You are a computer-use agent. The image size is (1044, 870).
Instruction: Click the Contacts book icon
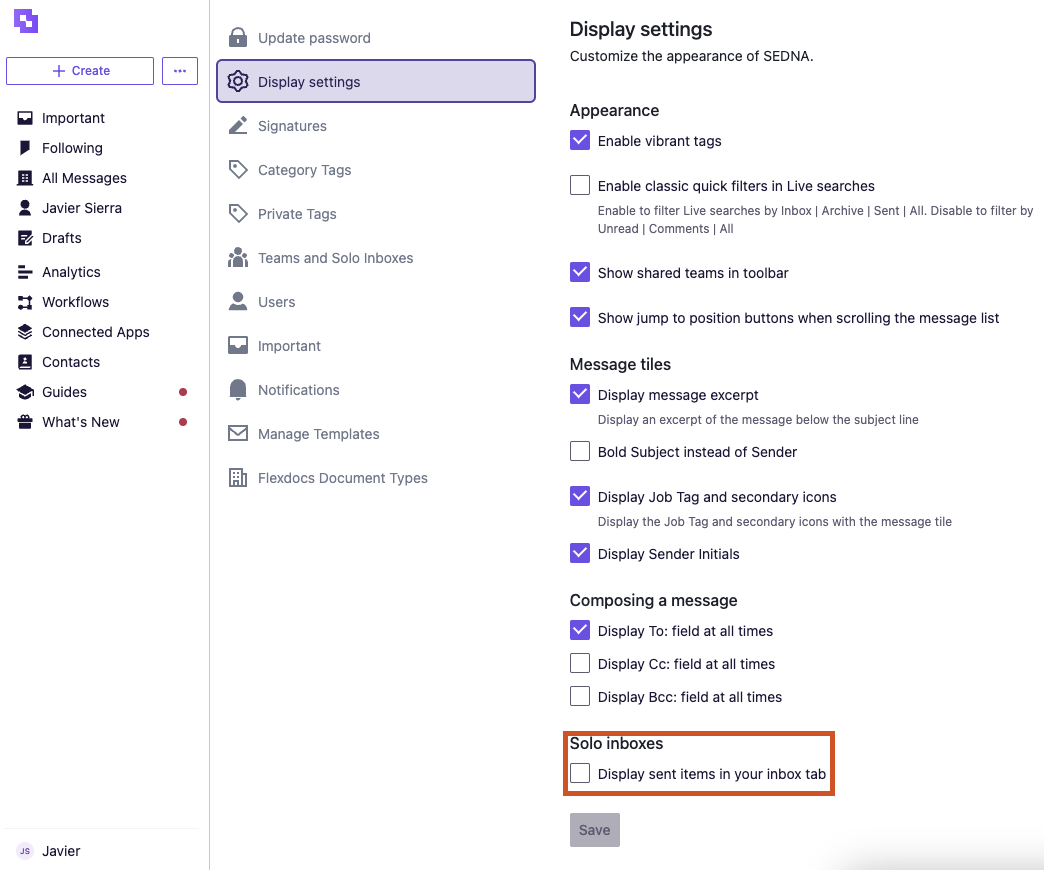pos(25,361)
